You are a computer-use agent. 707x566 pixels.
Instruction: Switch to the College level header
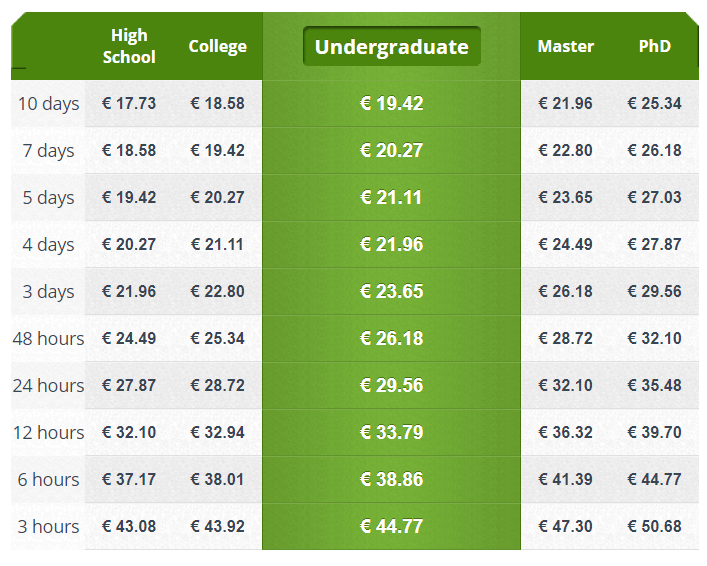(217, 46)
